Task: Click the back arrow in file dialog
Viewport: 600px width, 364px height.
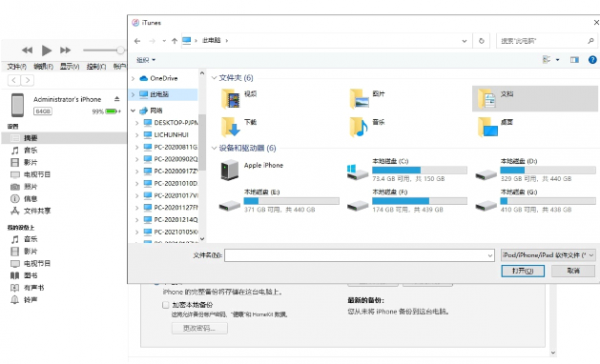Action: coord(137,41)
